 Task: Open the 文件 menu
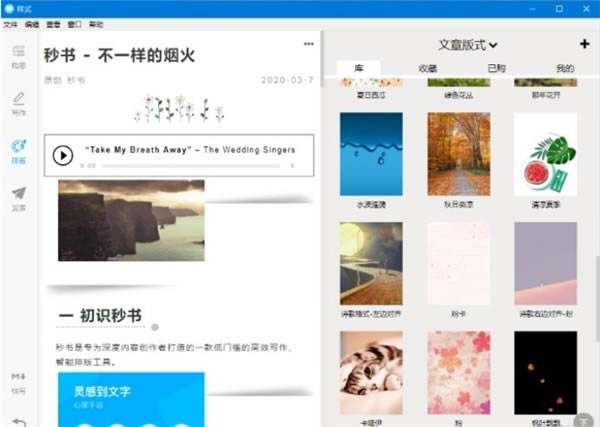(10, 23)
